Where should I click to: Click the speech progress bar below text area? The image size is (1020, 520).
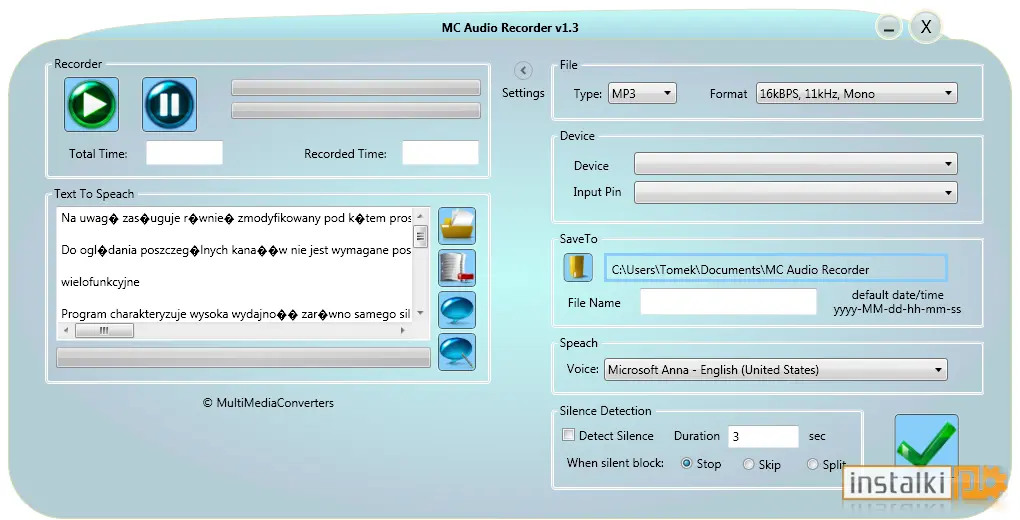(243, 357)
